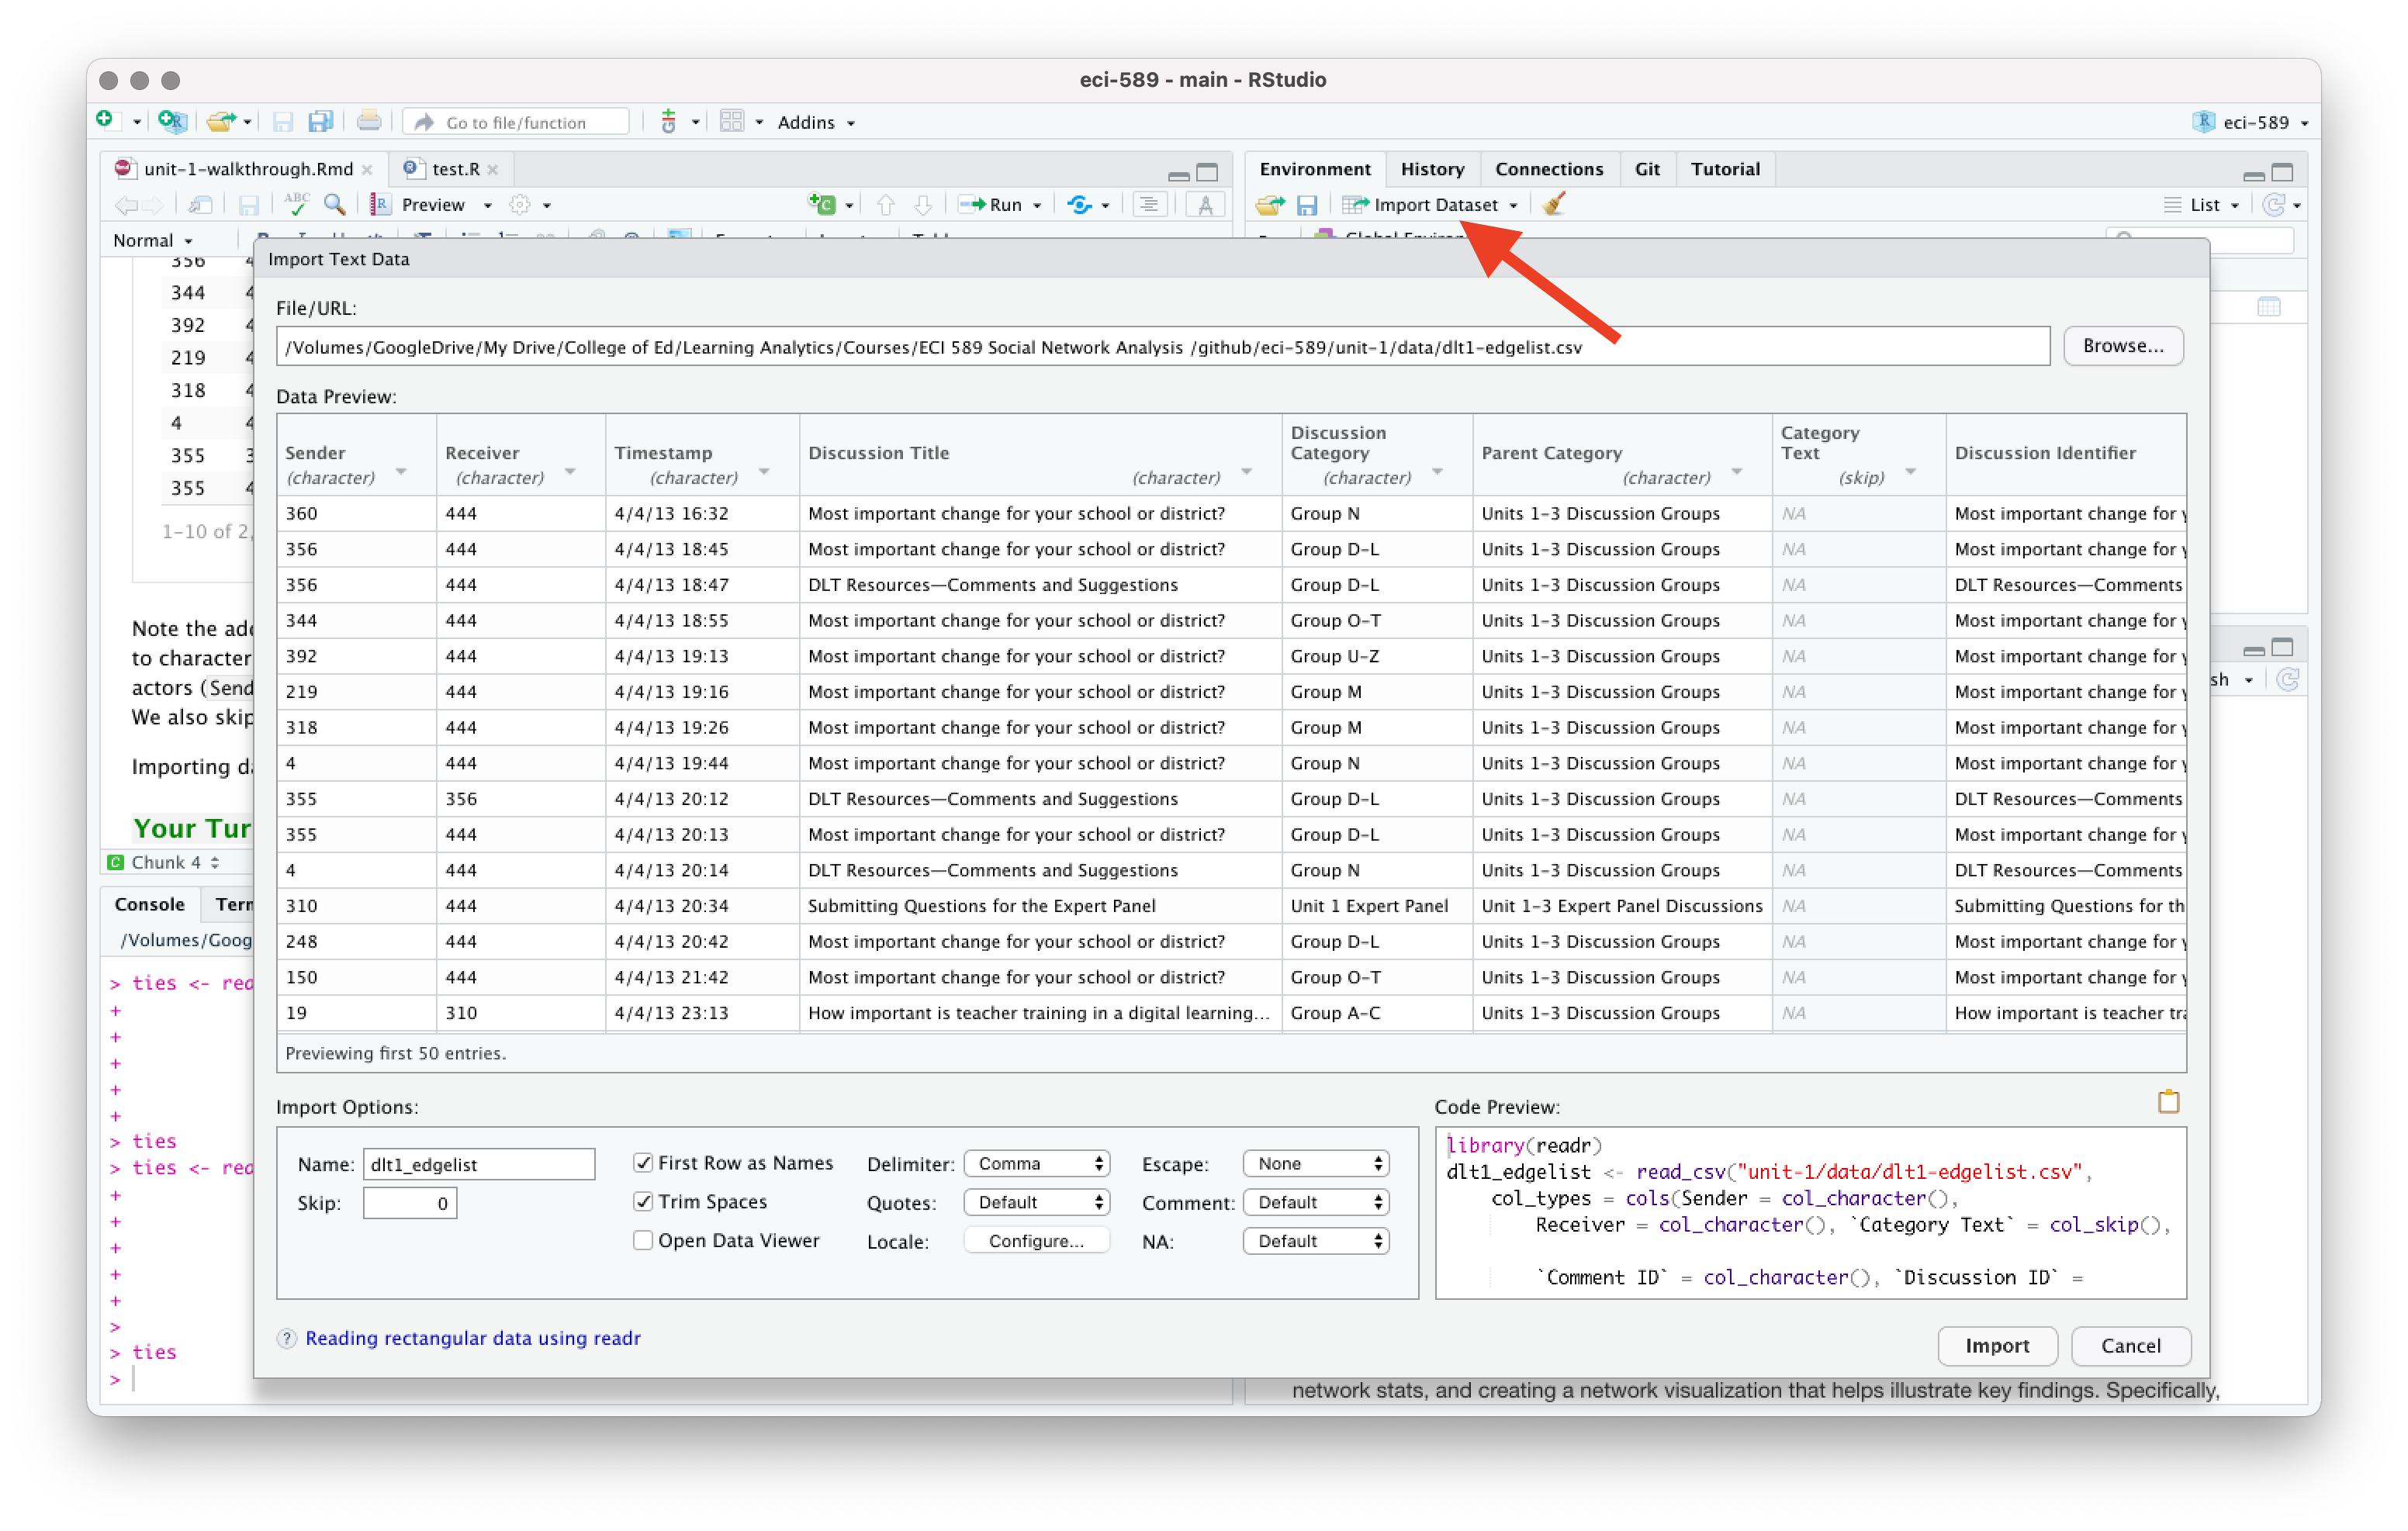2408x1531 pixels.
Task: Open the eci-589 project menu
Action: click(x=2251, y=122)
